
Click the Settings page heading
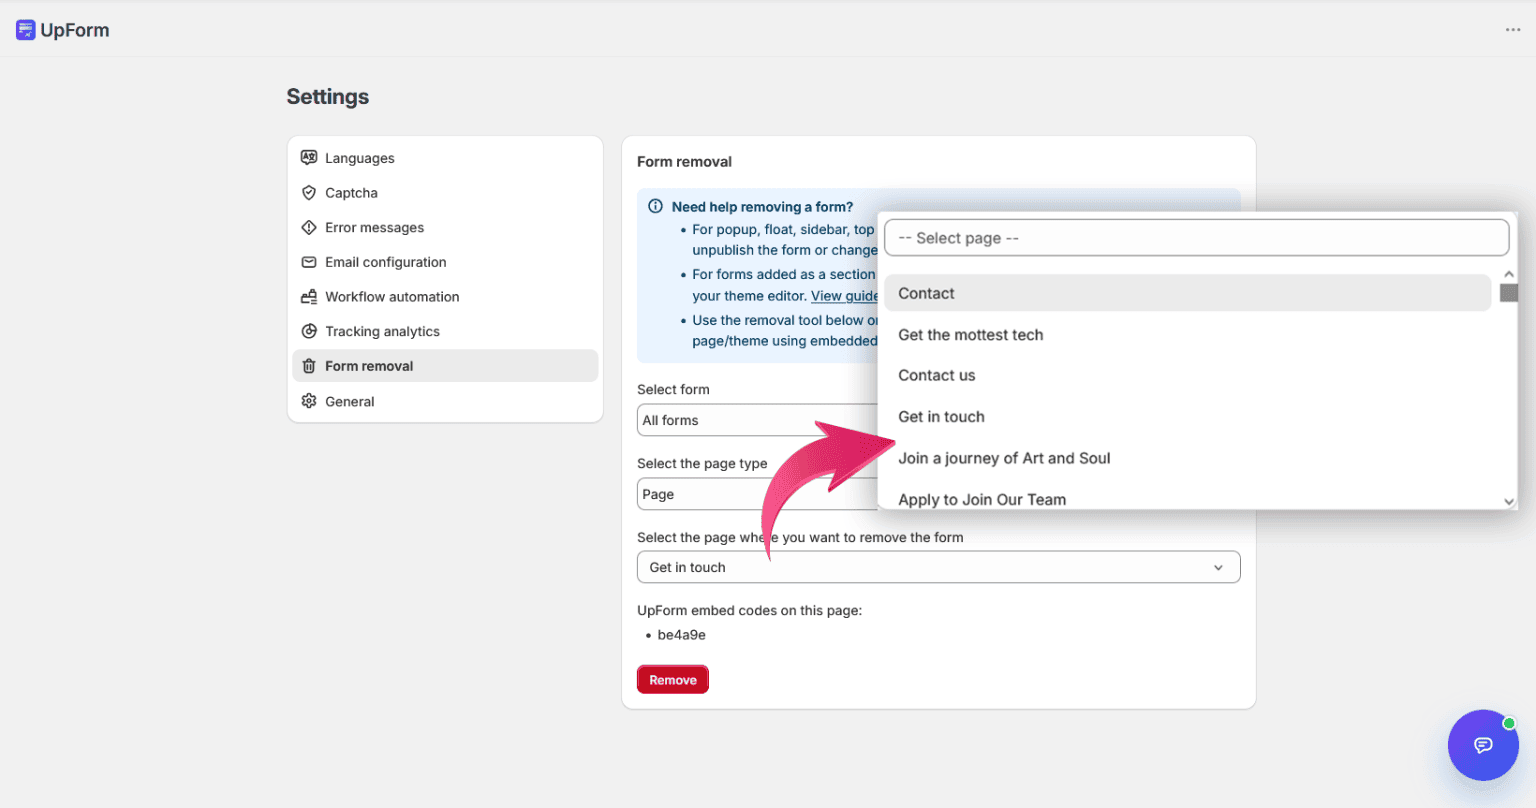pyautogui.click(x=328, y=97)
